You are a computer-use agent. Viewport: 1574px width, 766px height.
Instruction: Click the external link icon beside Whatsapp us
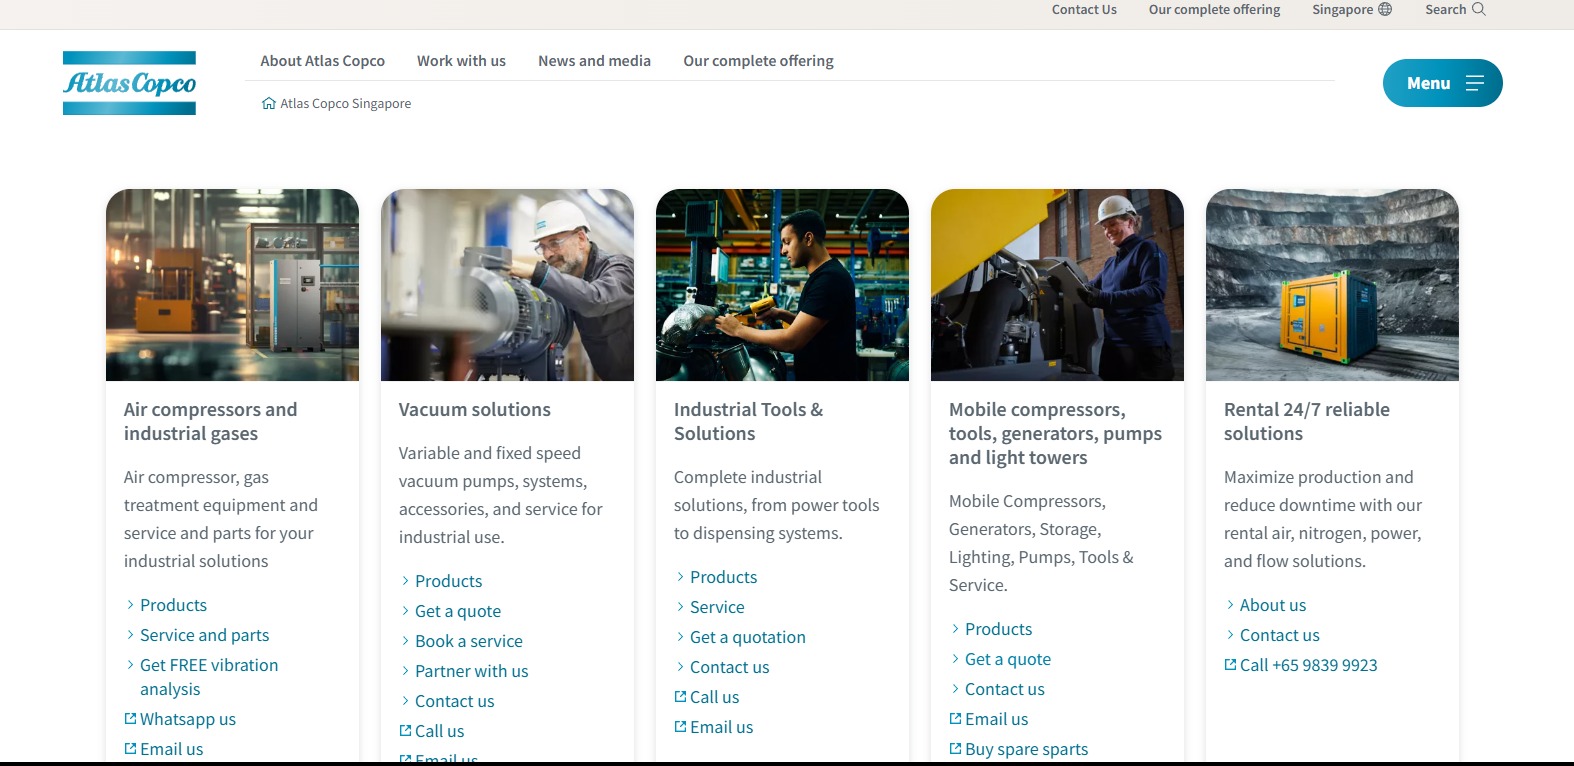point(130,718)
